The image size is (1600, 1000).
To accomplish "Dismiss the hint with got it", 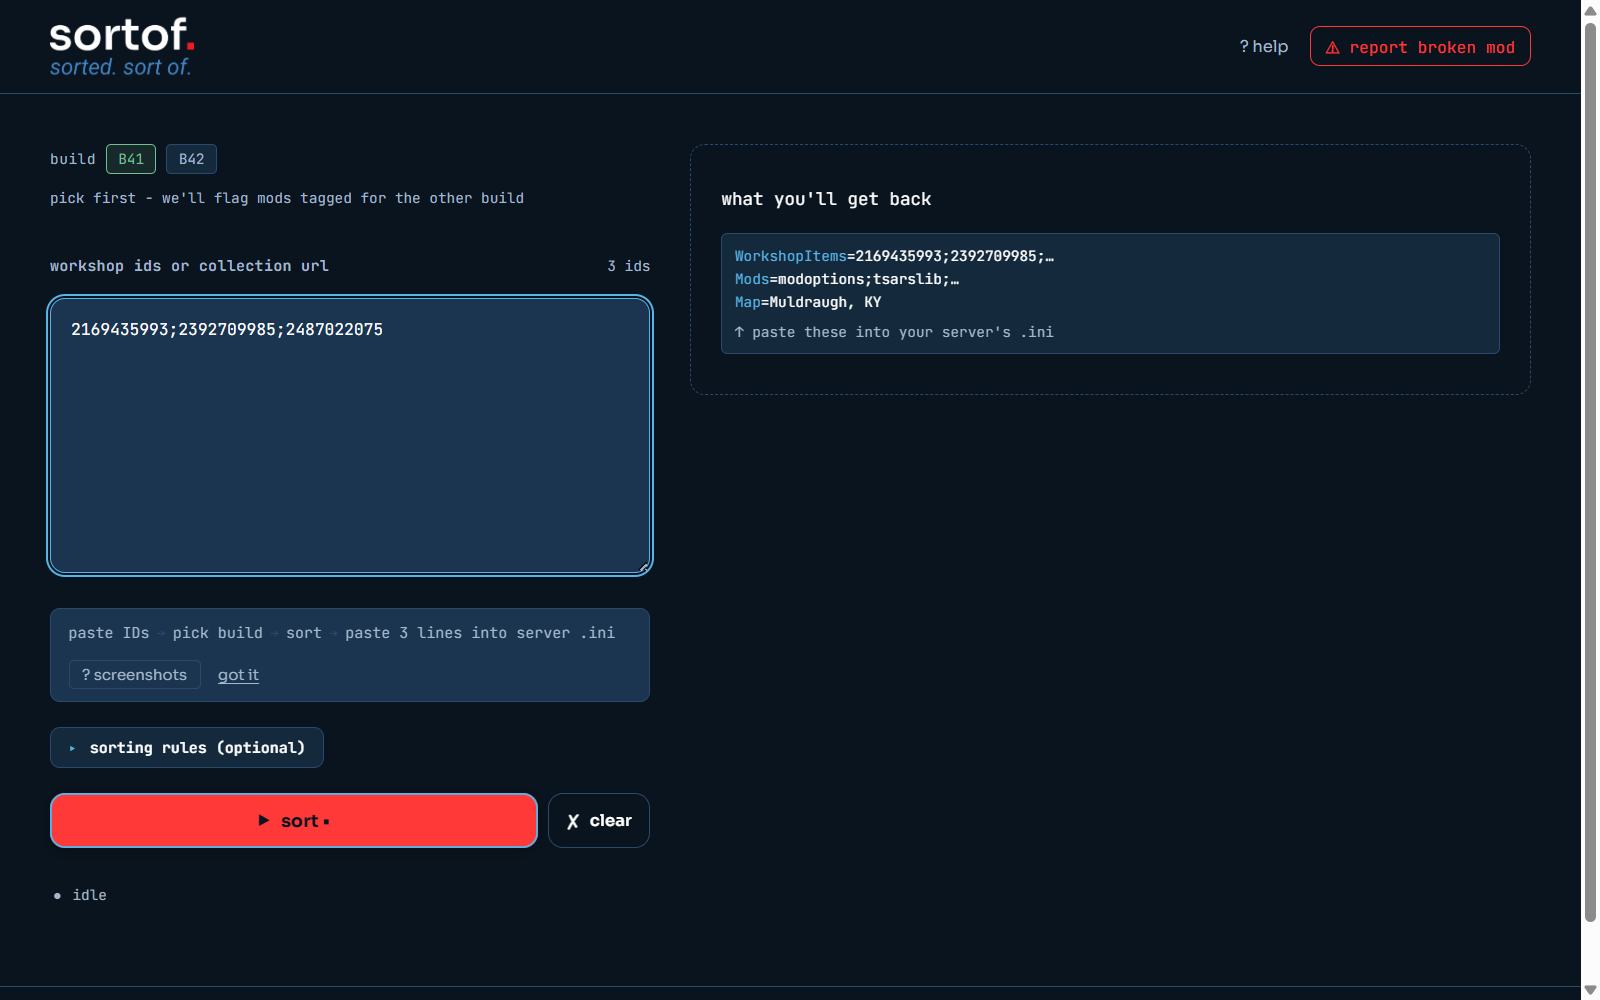I will (238, 675).
